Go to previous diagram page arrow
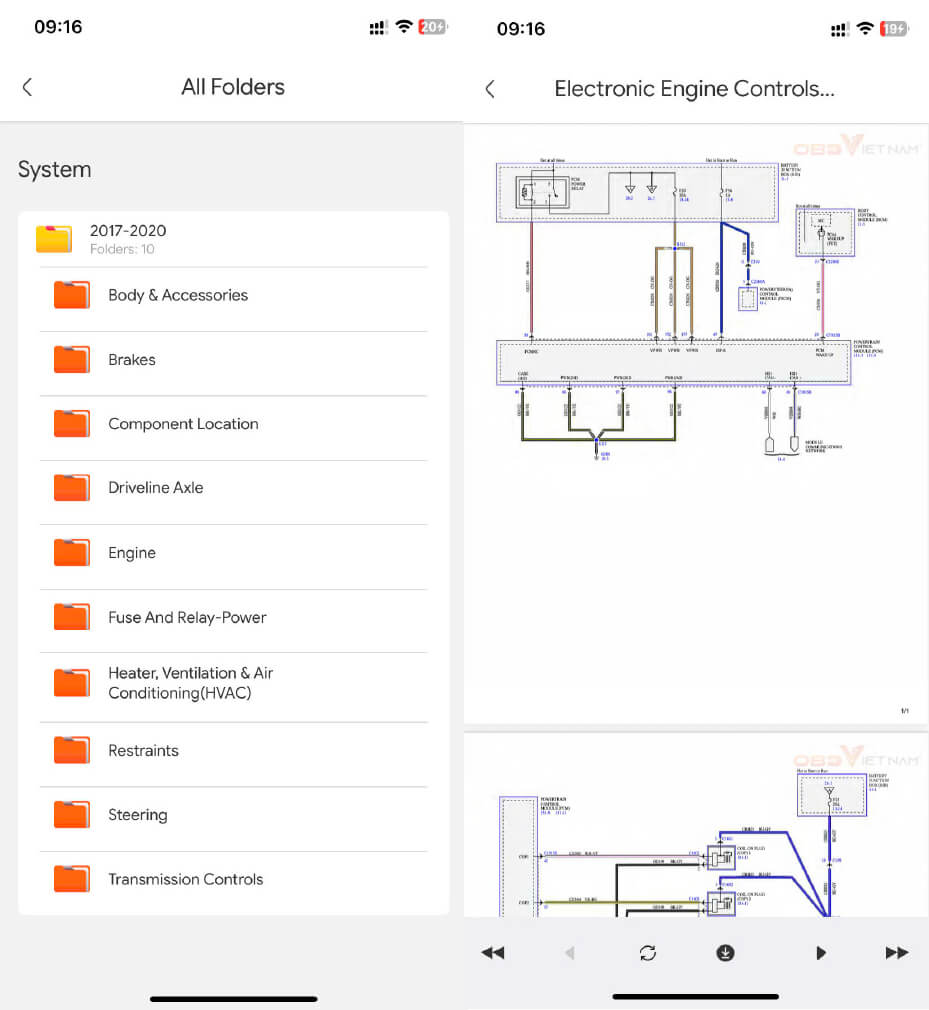The image size is (929, 1010). [x=570, y=953]
